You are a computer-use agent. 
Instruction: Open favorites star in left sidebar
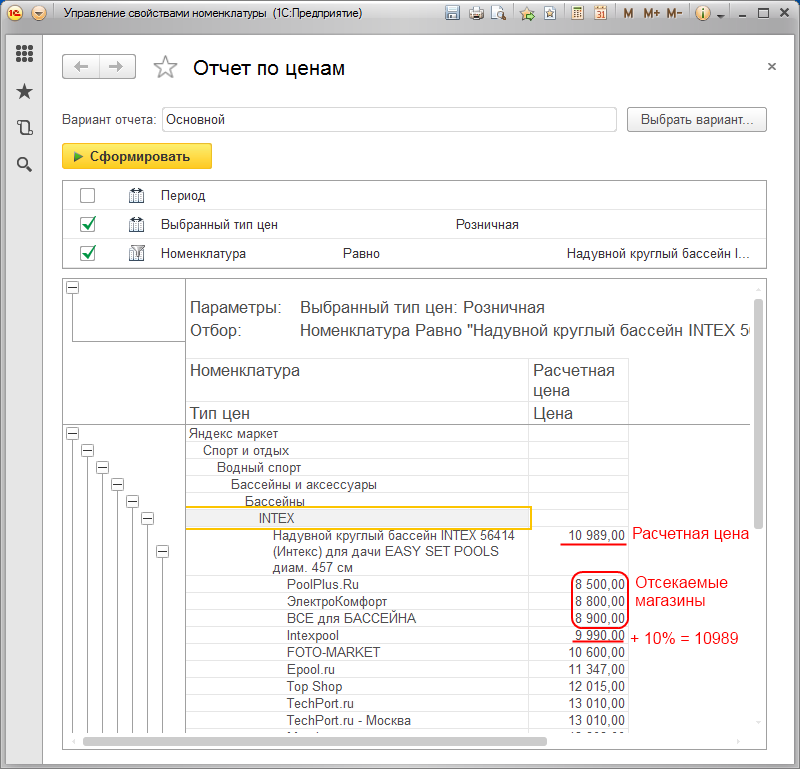tap(24, 91)
